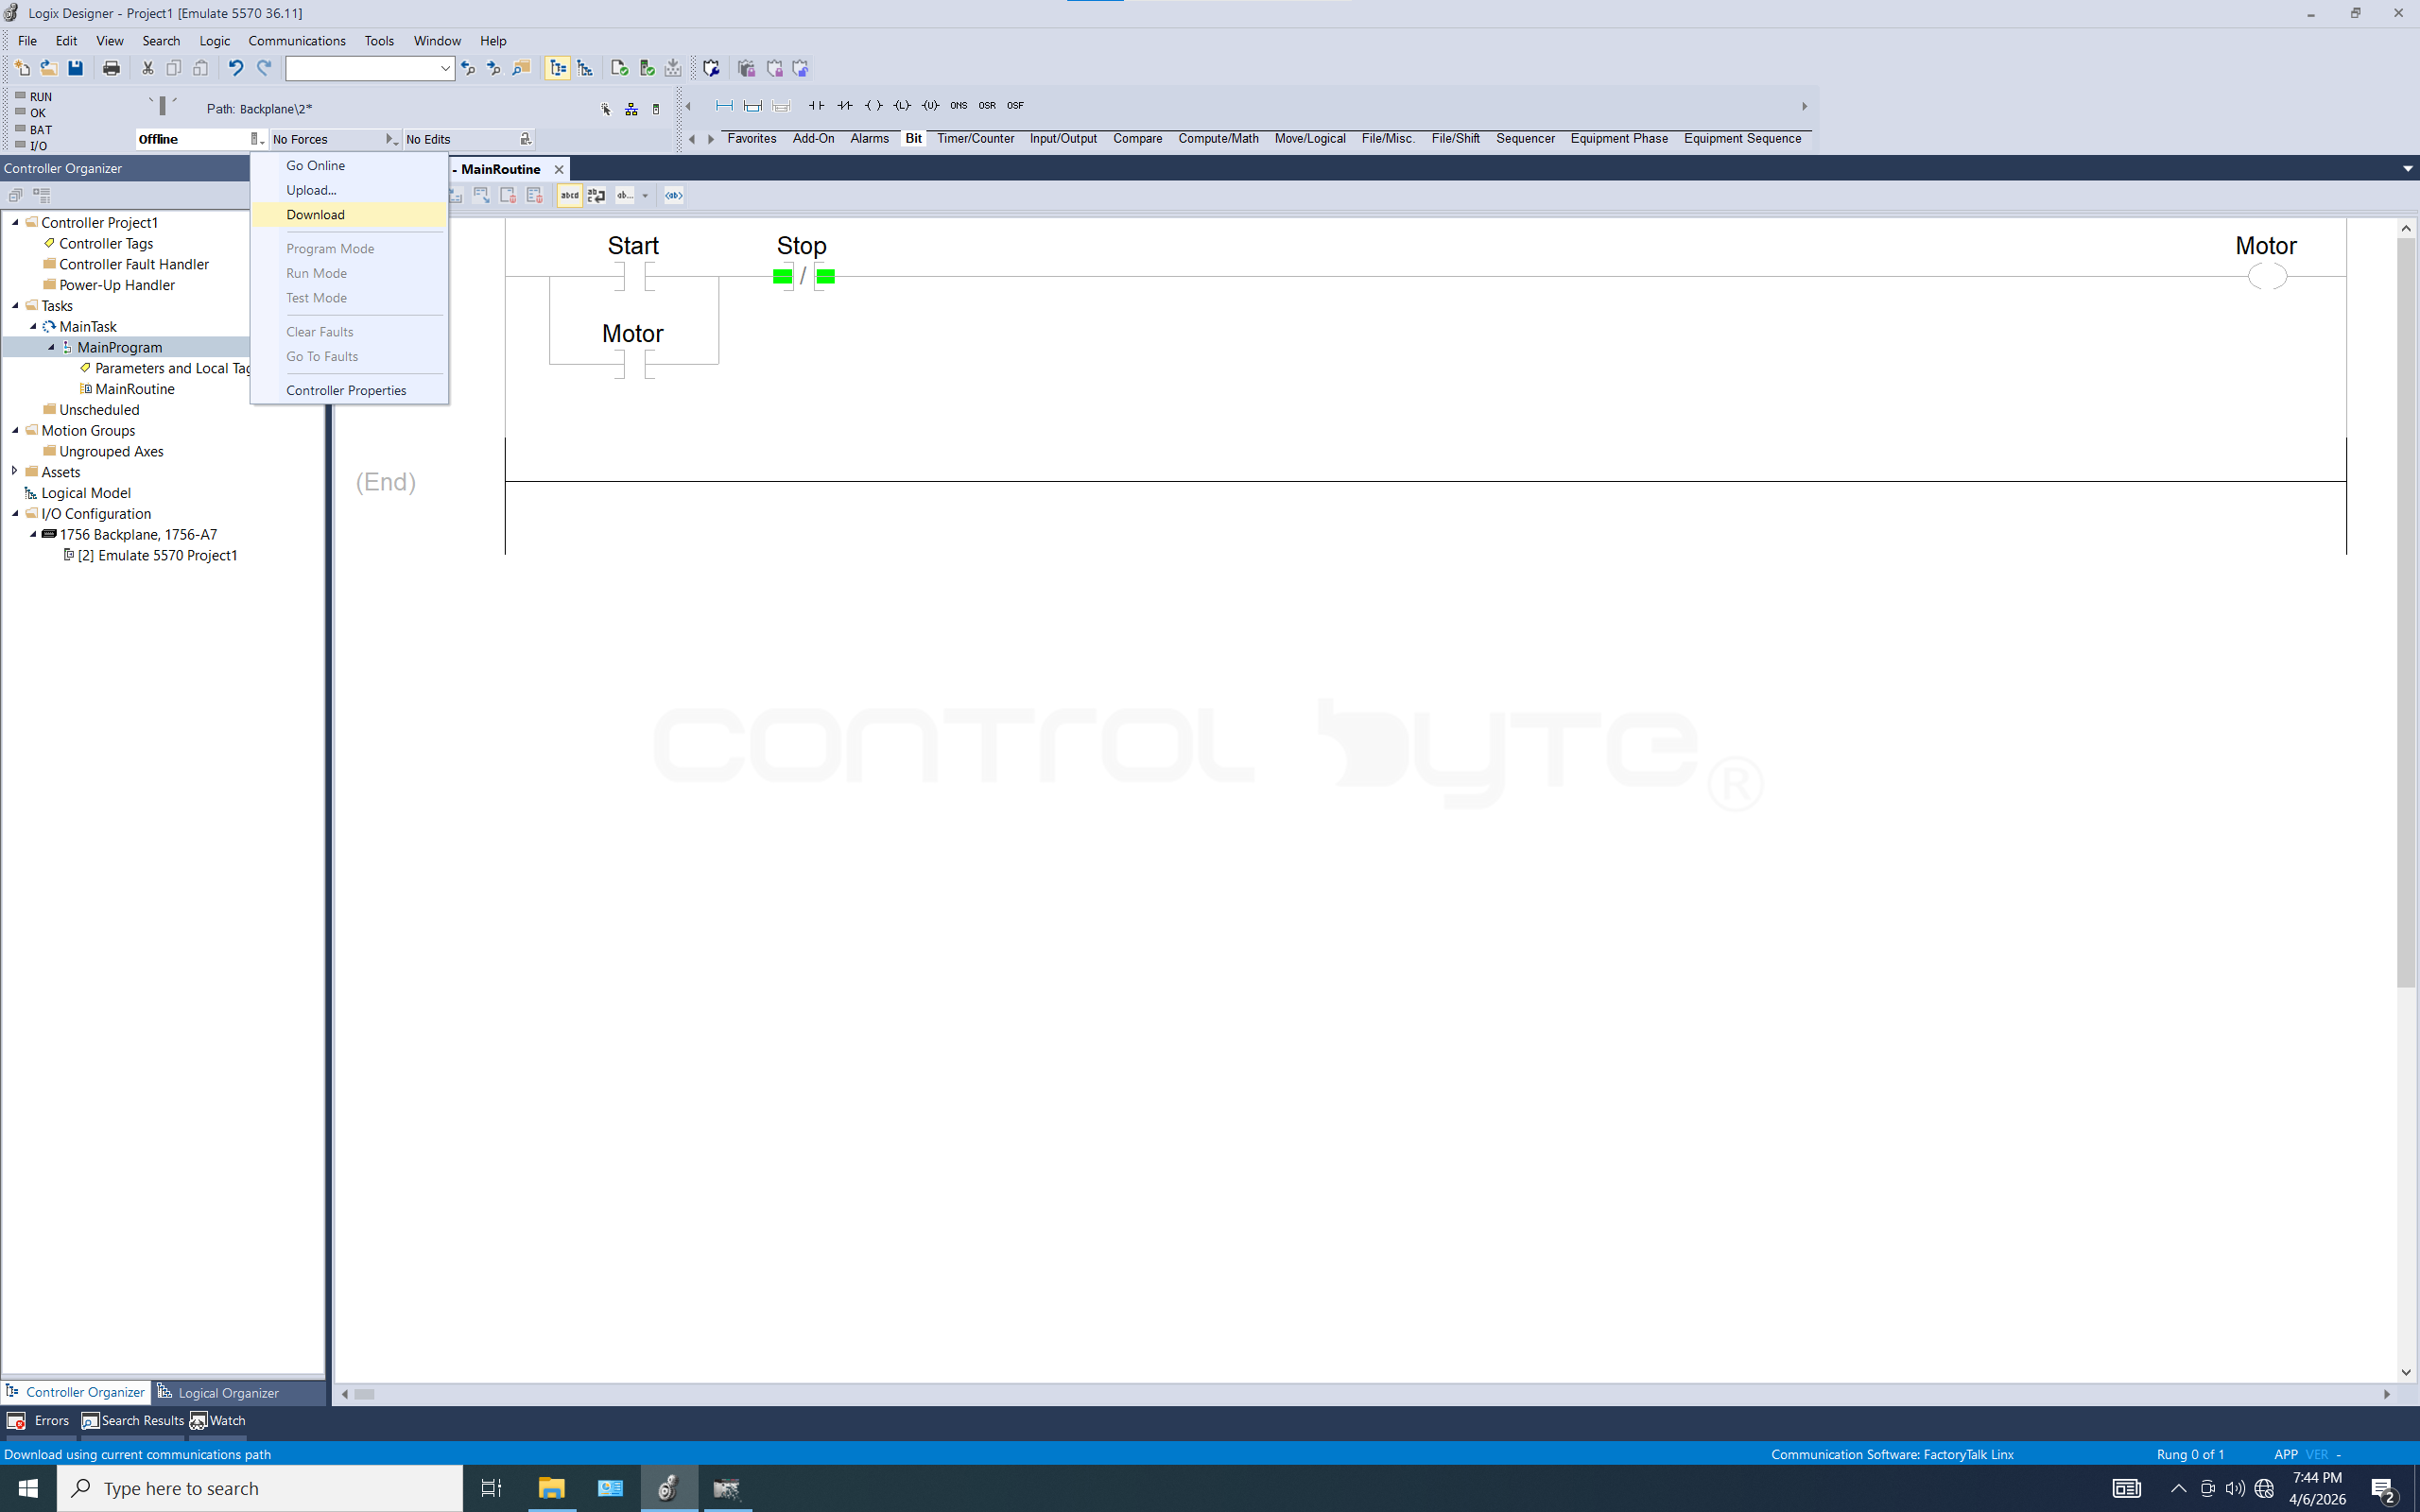
Task: Switch to the Logical Organizer tab
Action: point(219,1392)
